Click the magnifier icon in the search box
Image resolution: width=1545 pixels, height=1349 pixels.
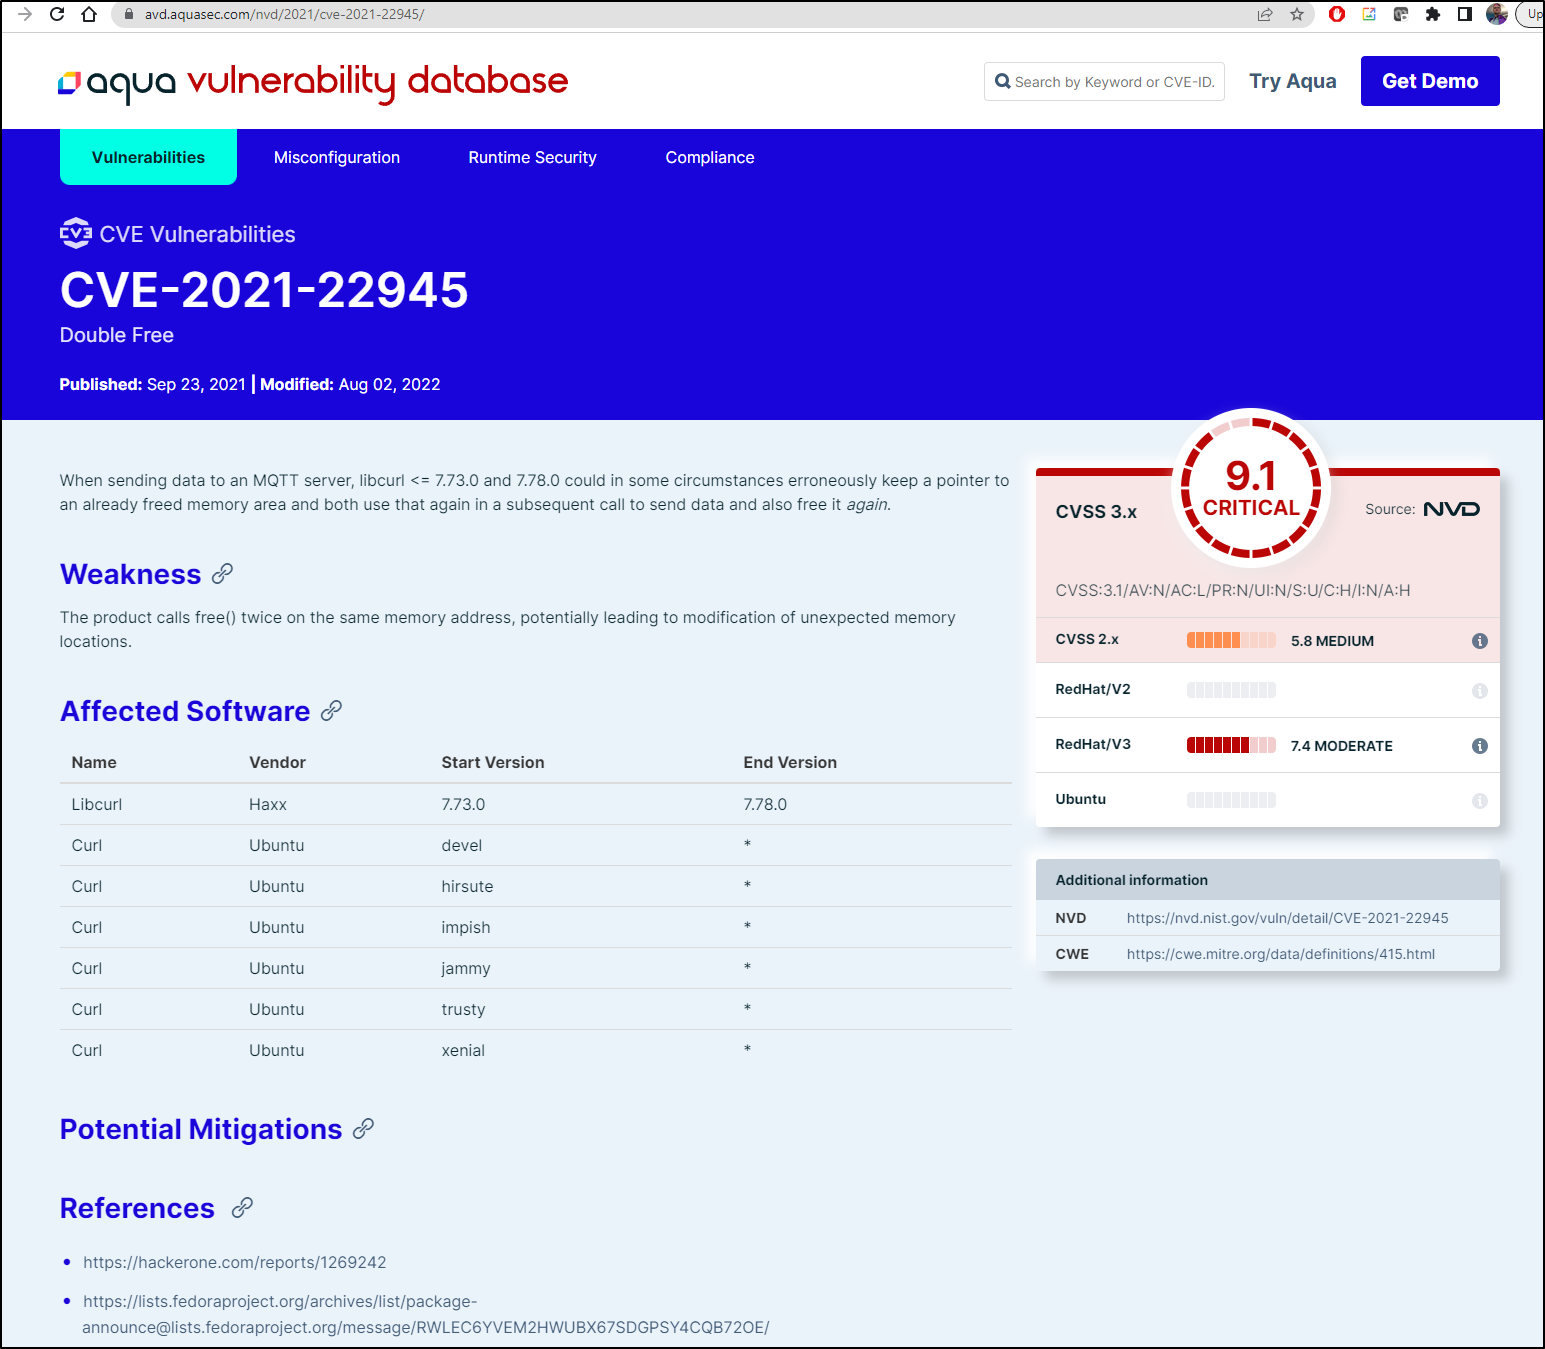pyautogui.click(x=1002, y=81)
